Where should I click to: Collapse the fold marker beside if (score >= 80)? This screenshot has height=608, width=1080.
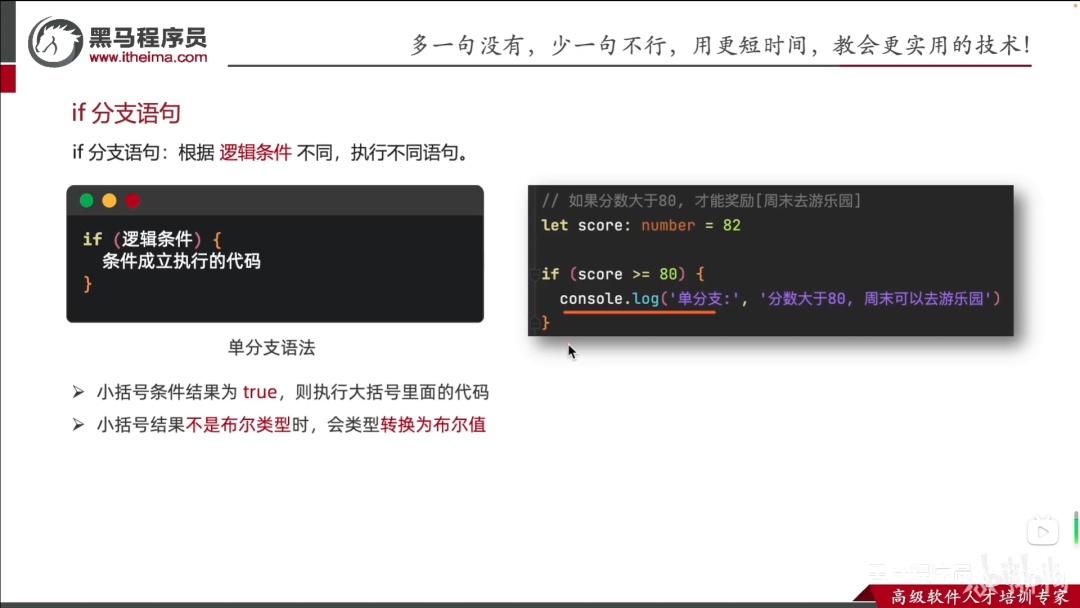point(534,274)
